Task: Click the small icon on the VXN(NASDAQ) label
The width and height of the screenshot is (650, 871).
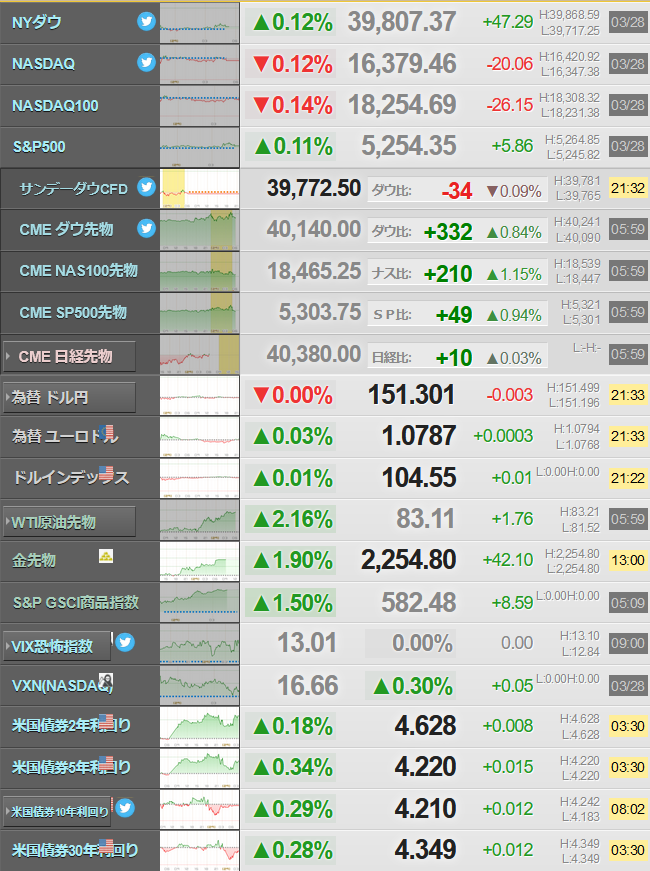Action: 106,680
